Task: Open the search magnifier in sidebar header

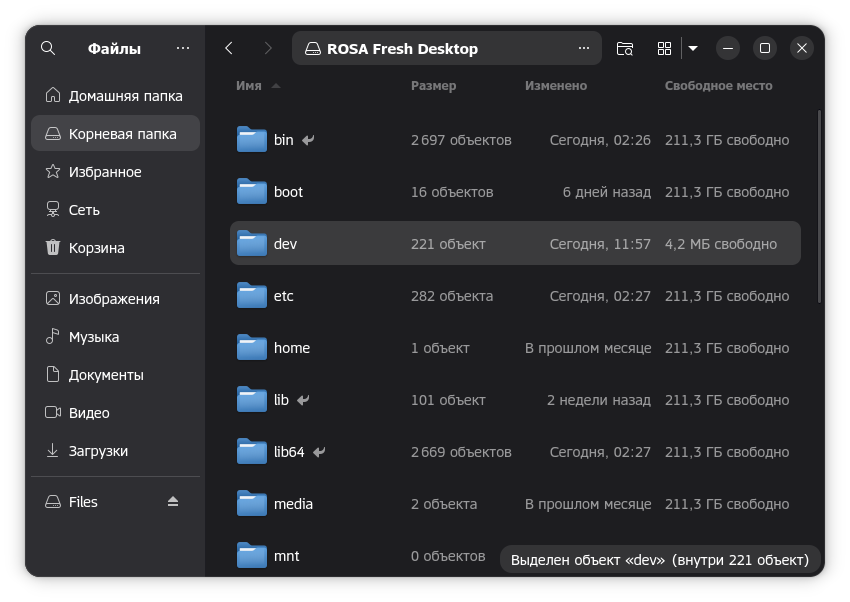Action: [48, 48]
